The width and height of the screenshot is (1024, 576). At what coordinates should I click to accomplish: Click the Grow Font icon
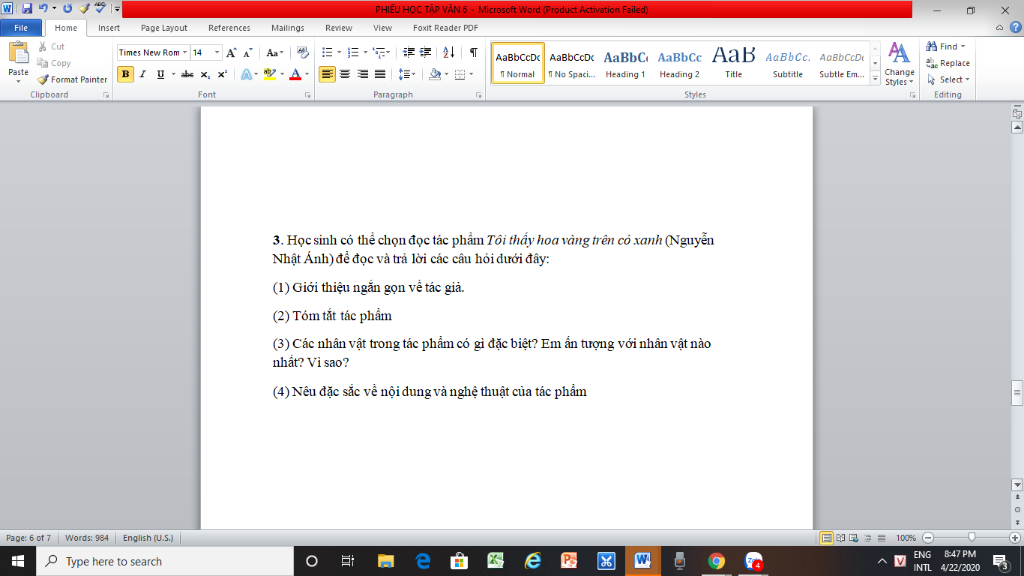pos(231,53)
